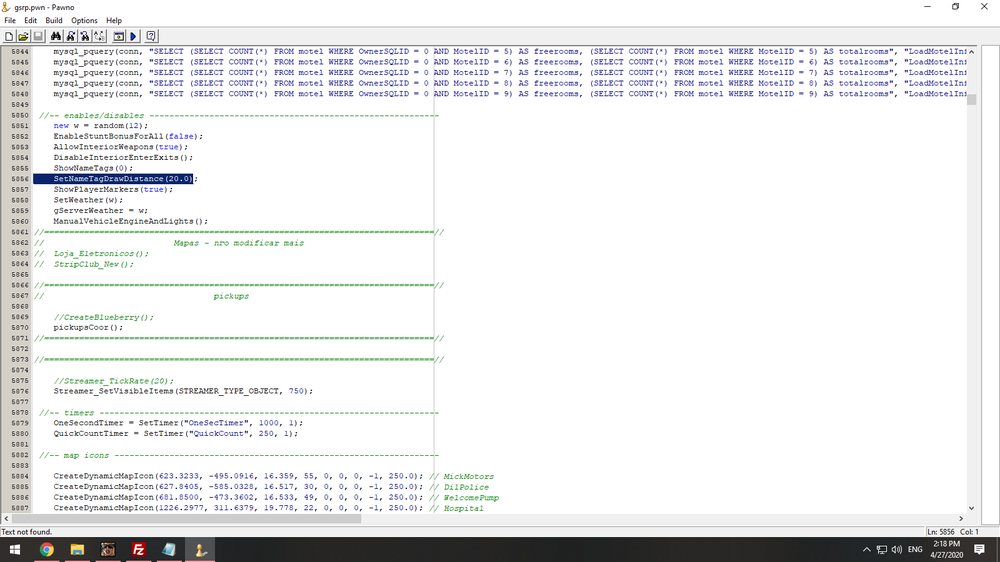Viewport: 1000px width, 562px height.
Task: Click the ShowPlayerMarkers(true) line
Action: tap(113, 189)
